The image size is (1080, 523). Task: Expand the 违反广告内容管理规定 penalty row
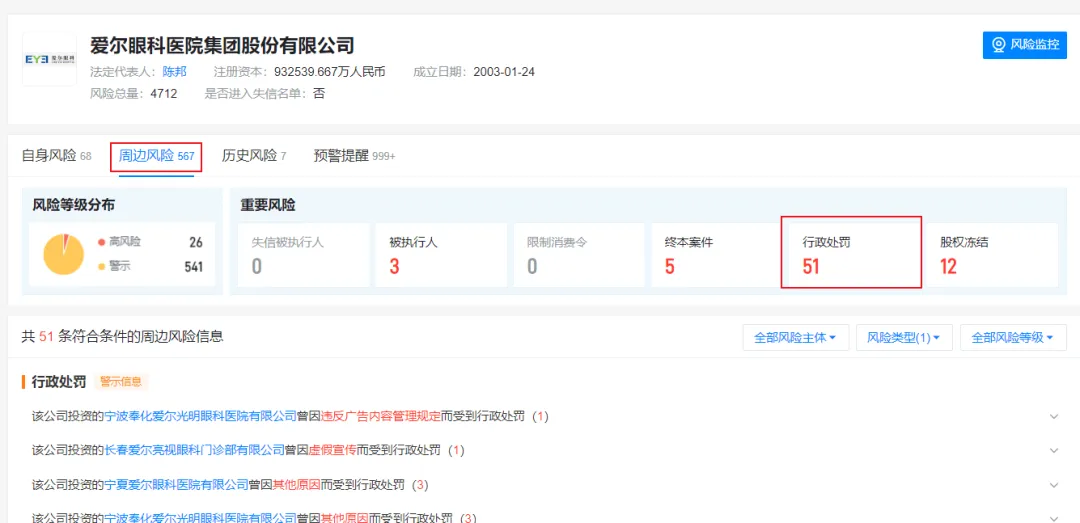click(x=1053, y=416)
